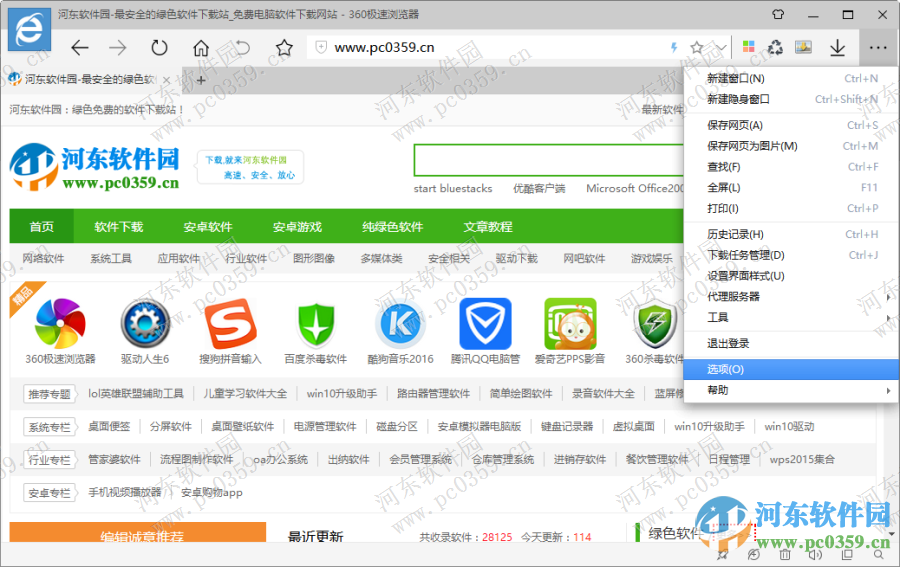Open favorites star in toolbar
This screenshot has height=567, width=900.
point(284,48)
